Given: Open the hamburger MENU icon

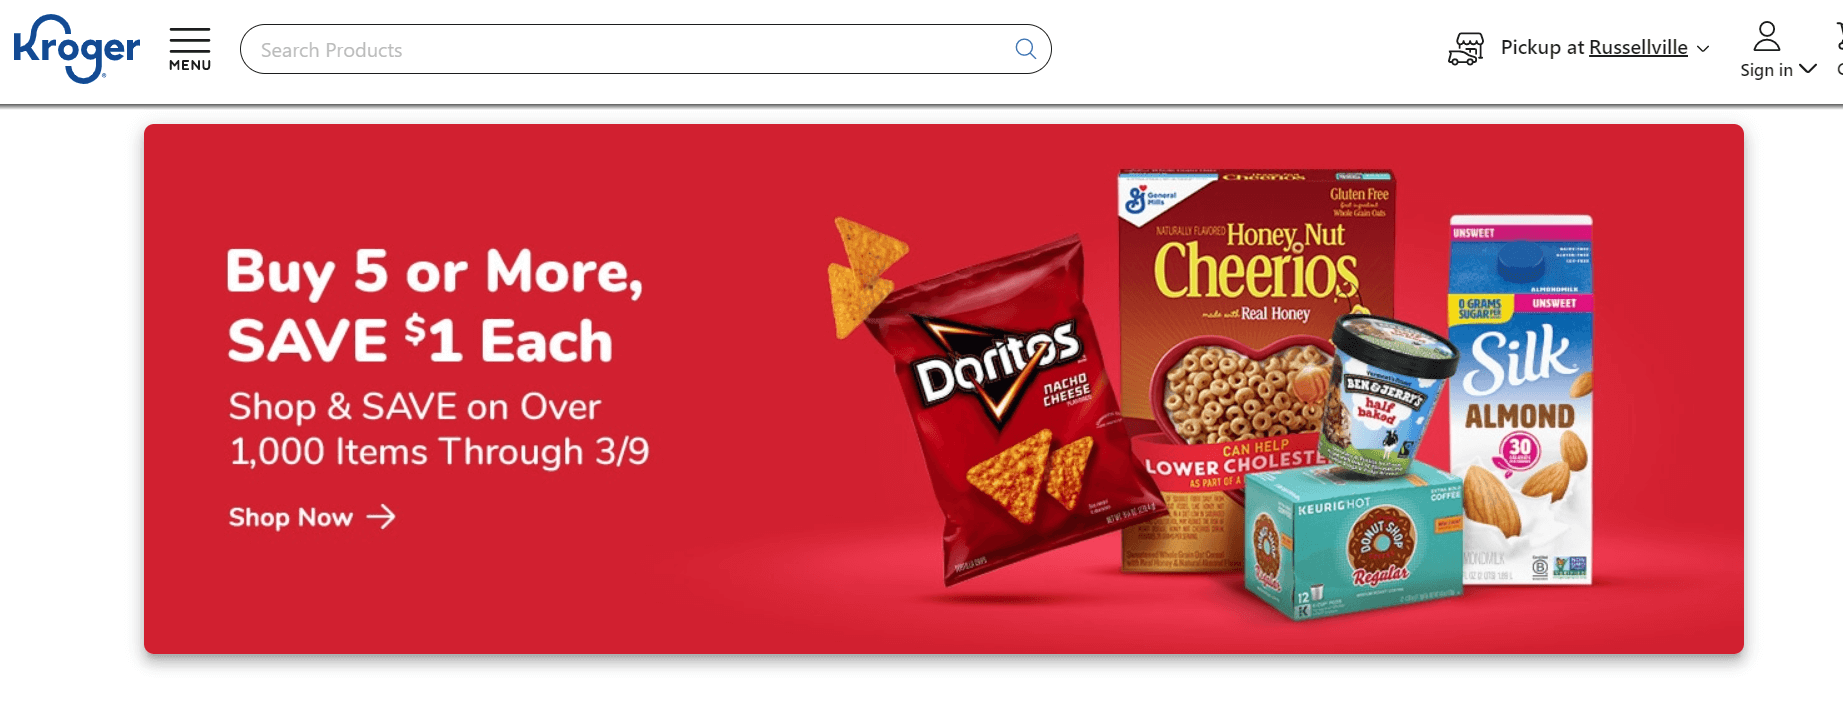Looking at the screenshot, I should coord(189,40).
